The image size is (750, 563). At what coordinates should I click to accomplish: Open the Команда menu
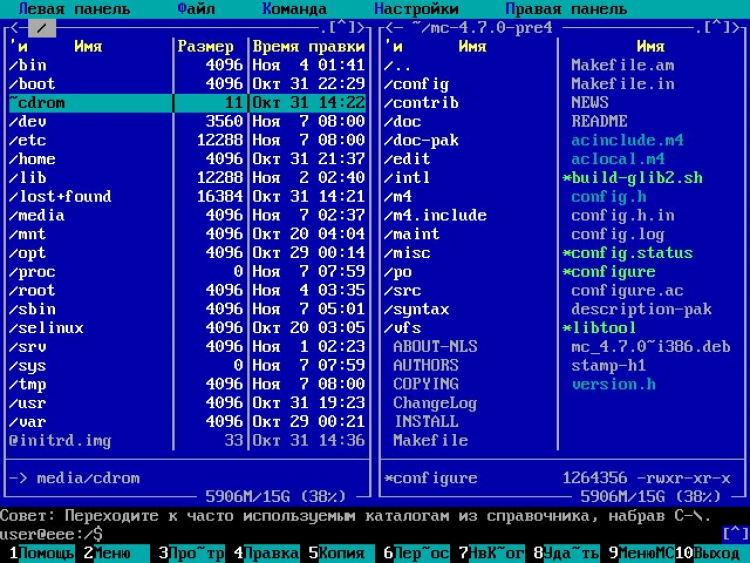[x=294, y=9]
